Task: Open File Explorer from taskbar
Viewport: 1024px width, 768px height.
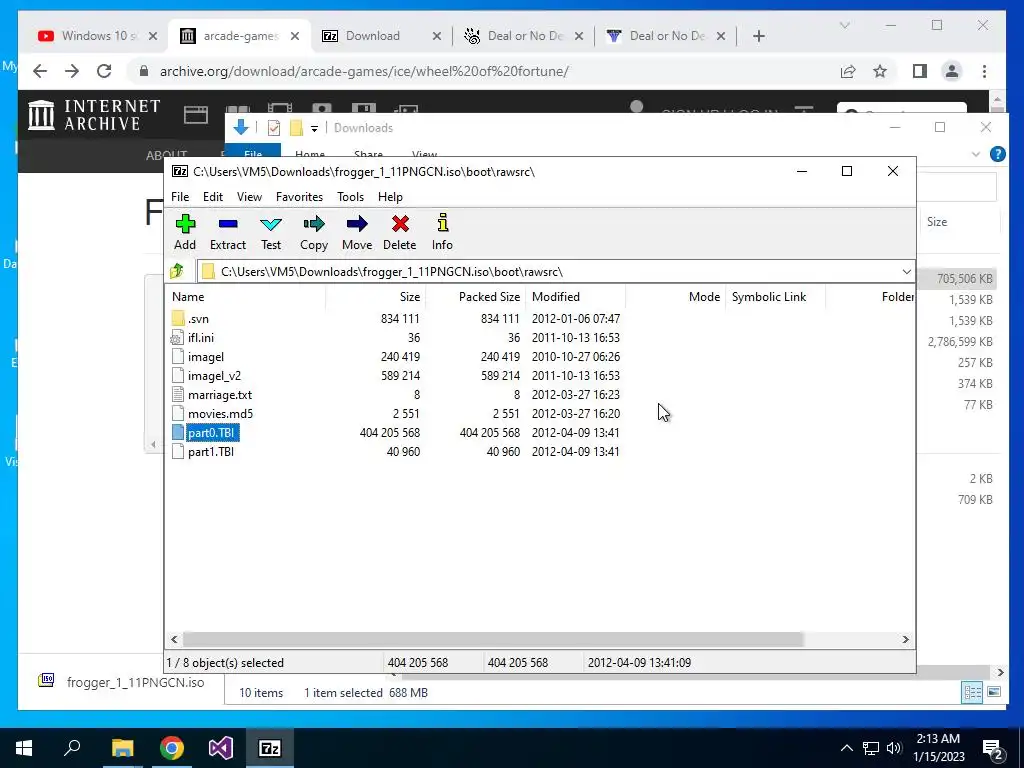Action: [122, 748]
